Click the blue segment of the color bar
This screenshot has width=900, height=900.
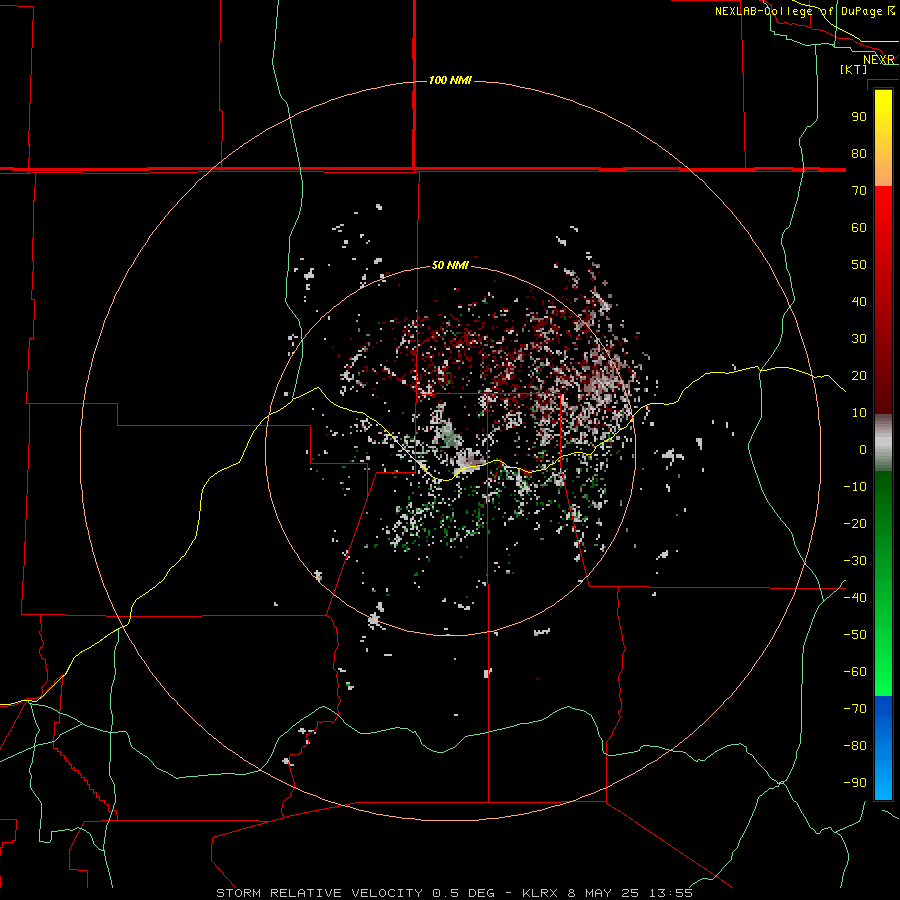pyautogui.click(x=883, y=747)
